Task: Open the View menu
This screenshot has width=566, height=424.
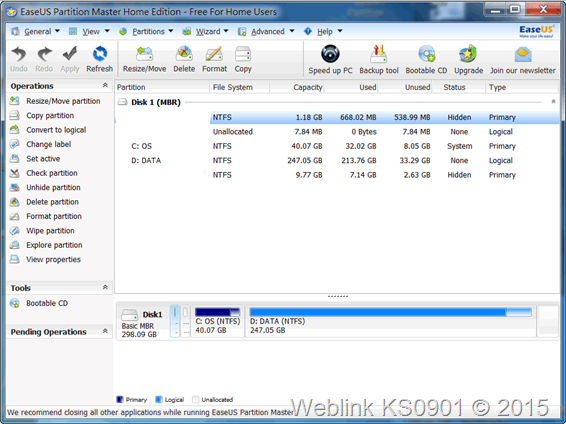Action: [x=89, y=32]
